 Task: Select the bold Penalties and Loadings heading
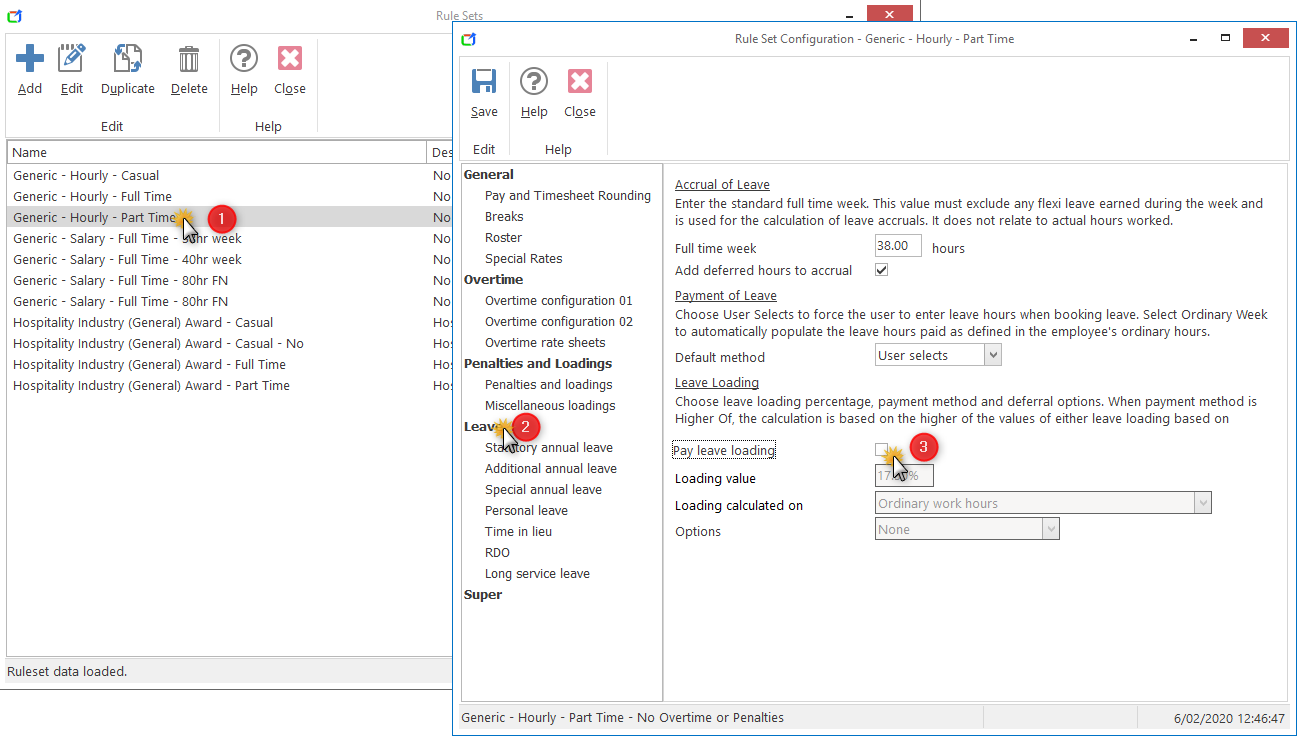(x=538, y=363)
